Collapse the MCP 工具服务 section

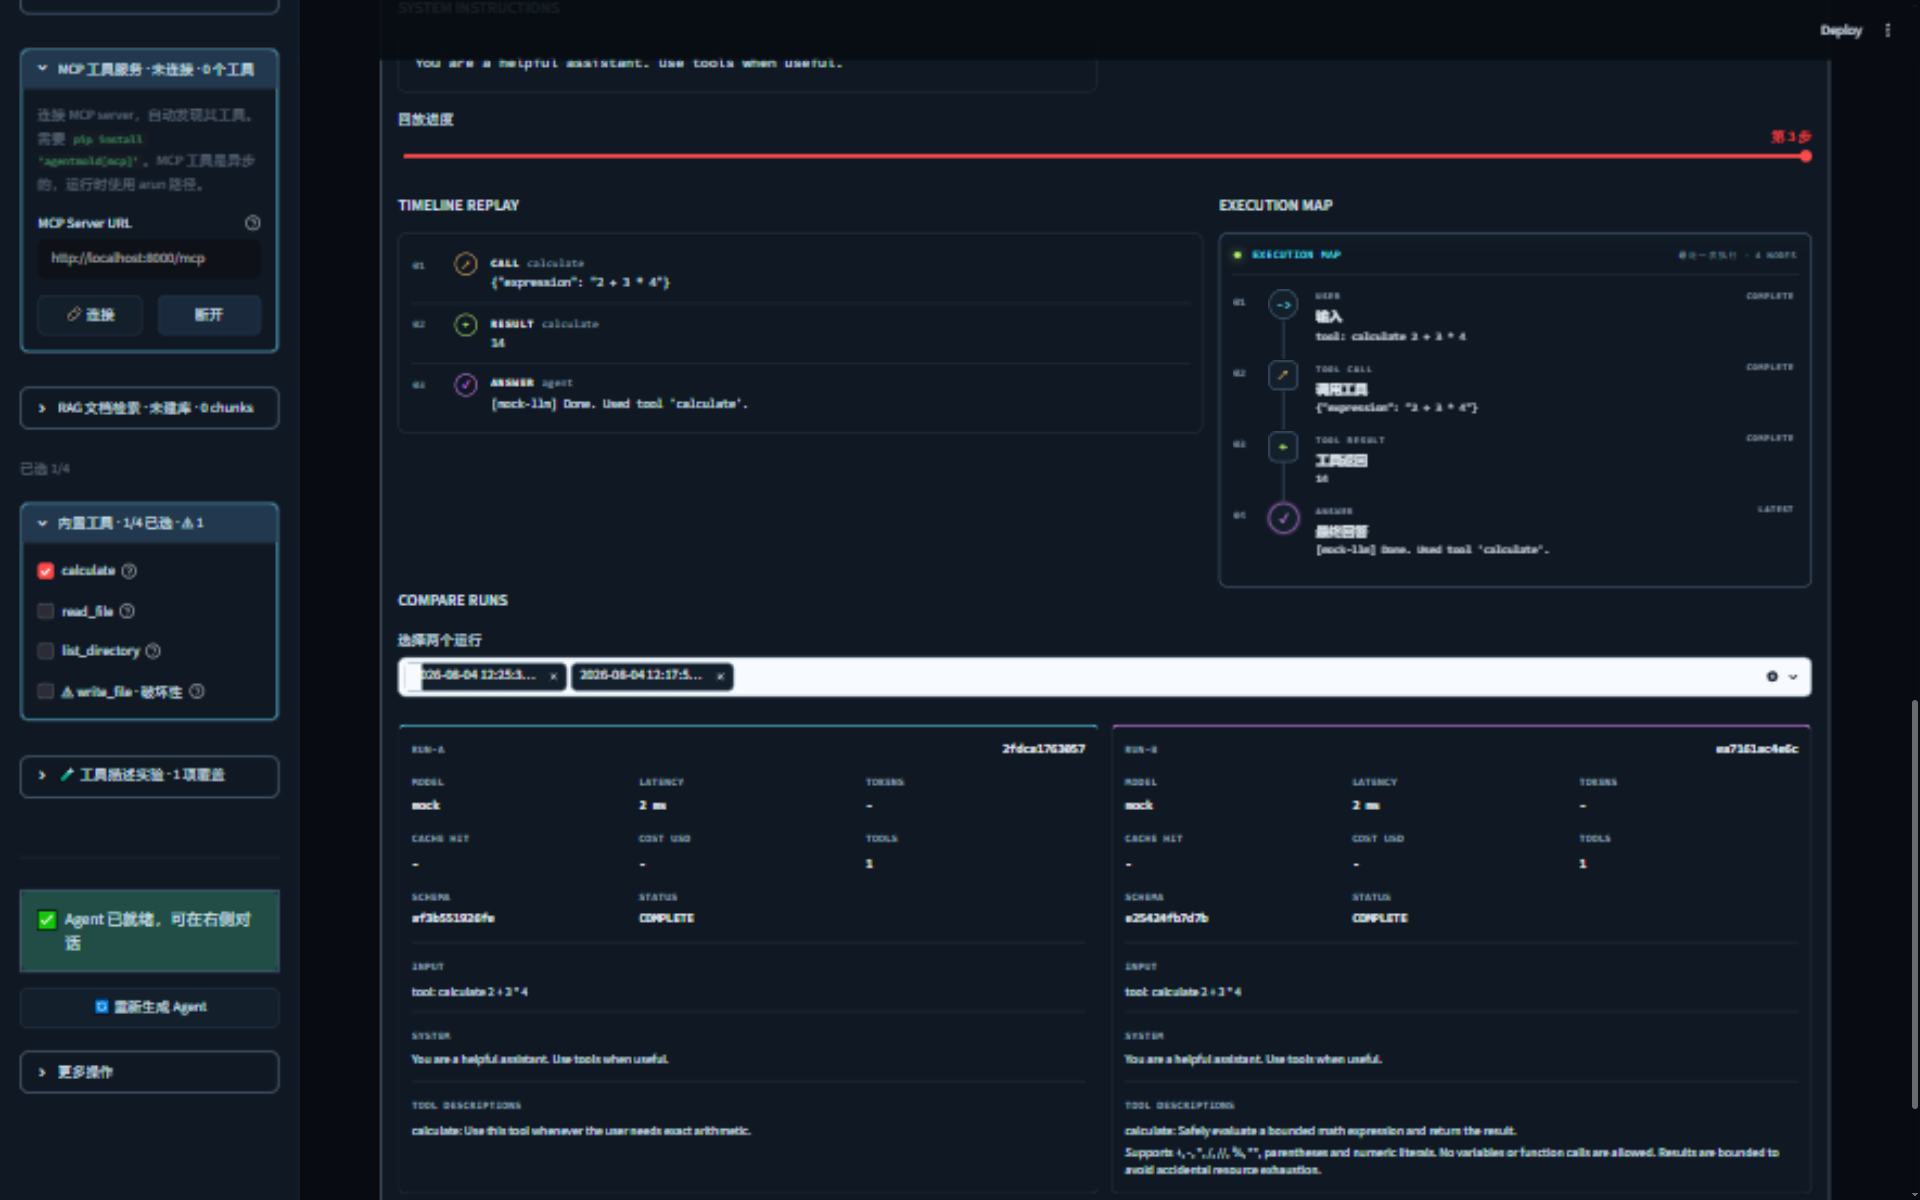click(149, 69)
